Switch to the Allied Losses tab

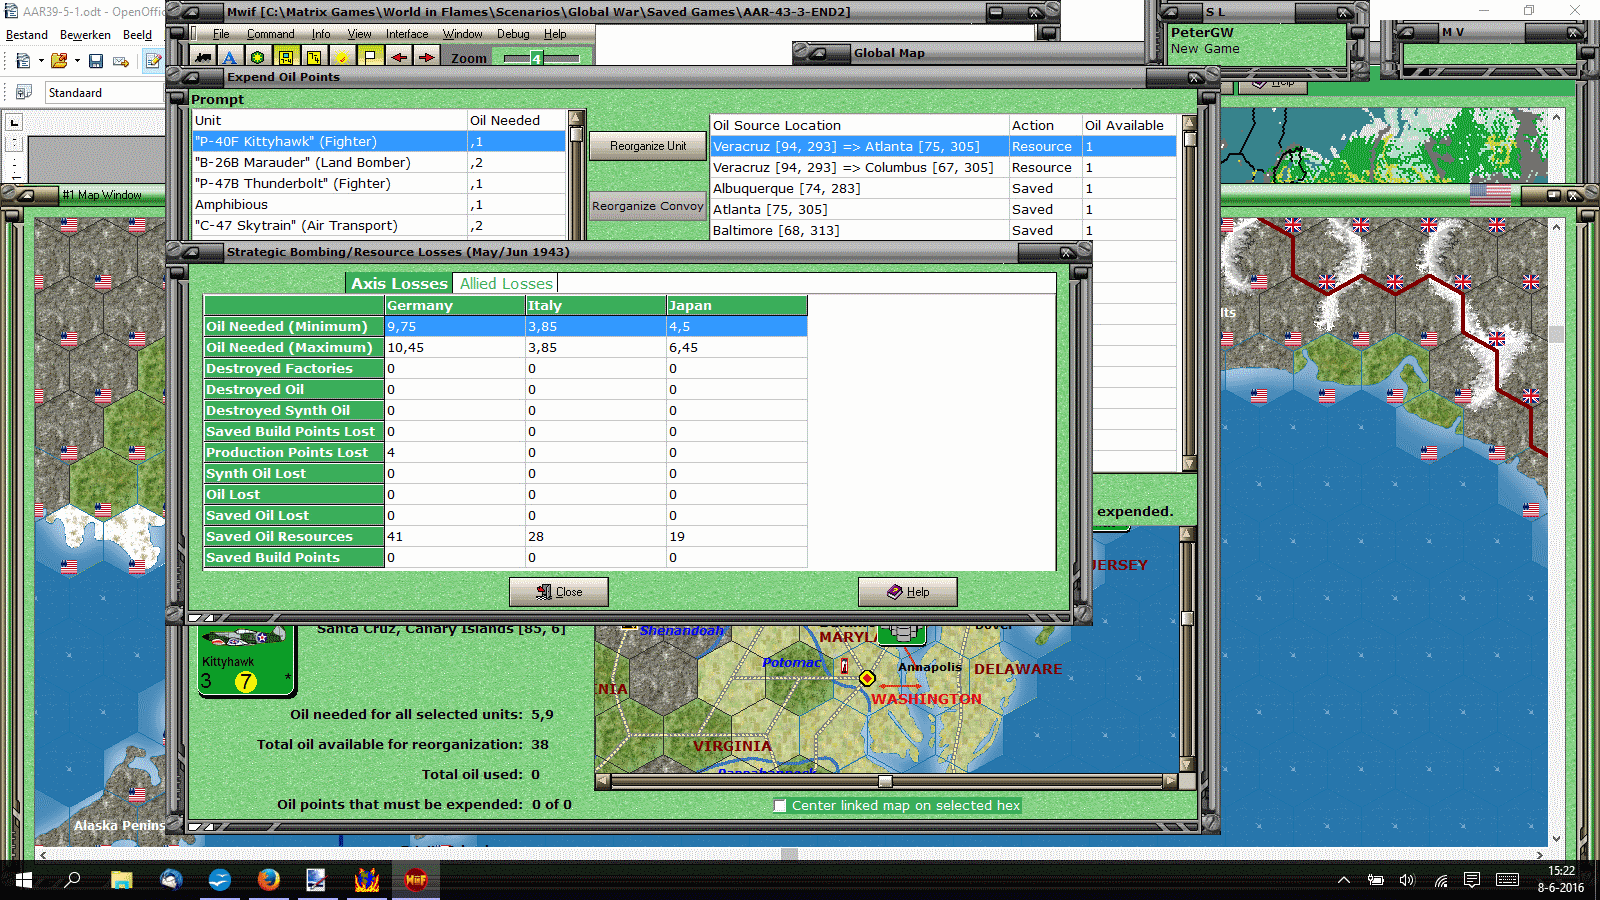click(x=506, y=284)
